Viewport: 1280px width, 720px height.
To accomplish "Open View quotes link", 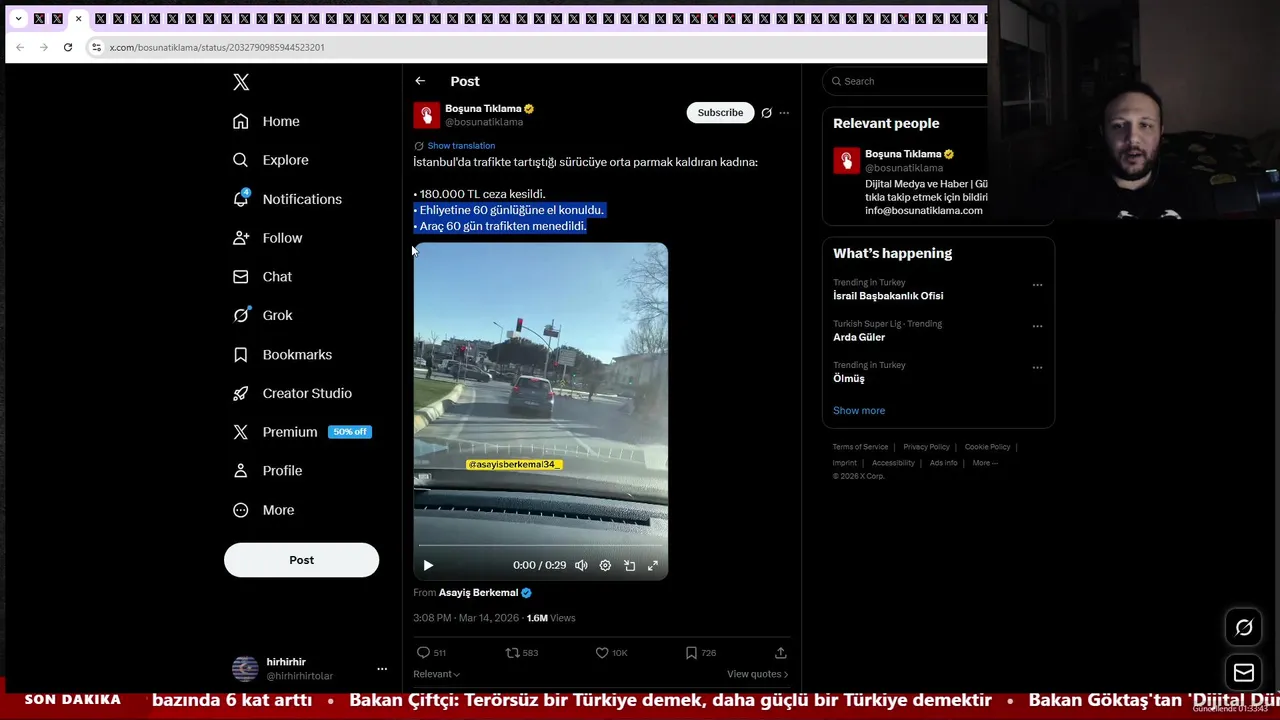I will (757, 674).
